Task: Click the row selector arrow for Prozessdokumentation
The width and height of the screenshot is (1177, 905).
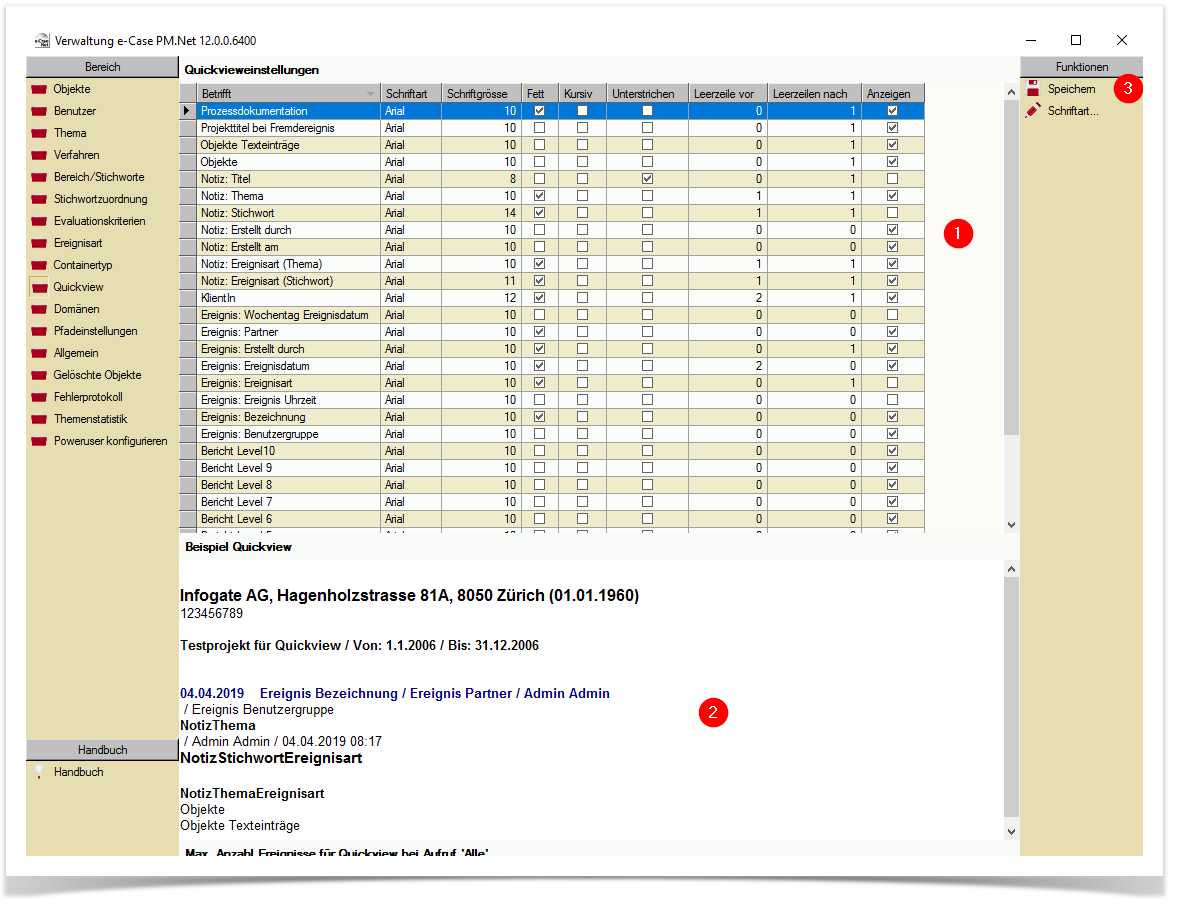Action: [186, 111]
